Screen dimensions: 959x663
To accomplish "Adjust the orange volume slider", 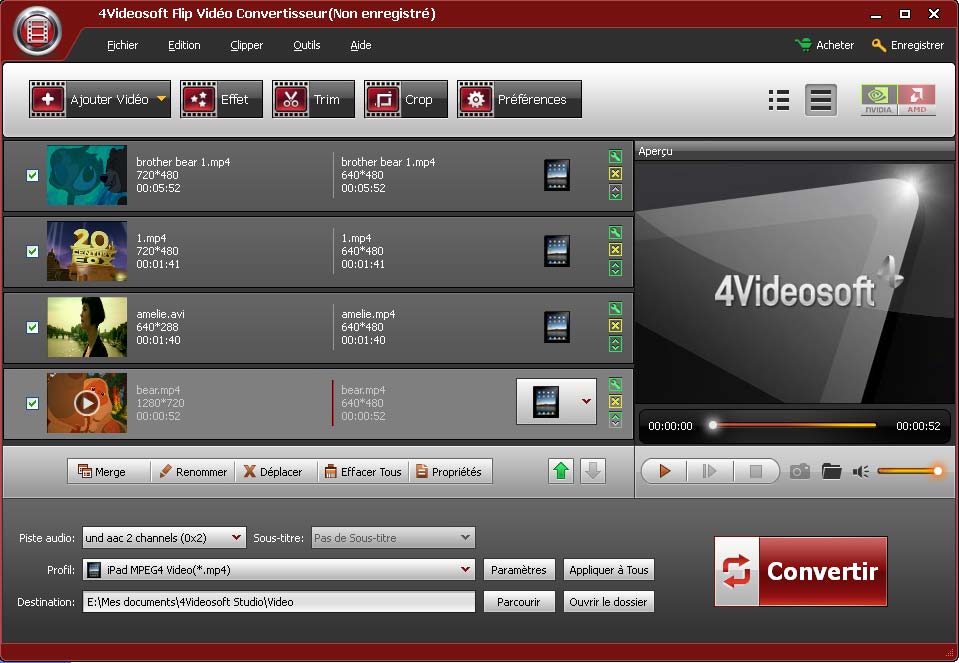I will click(910, 471).
